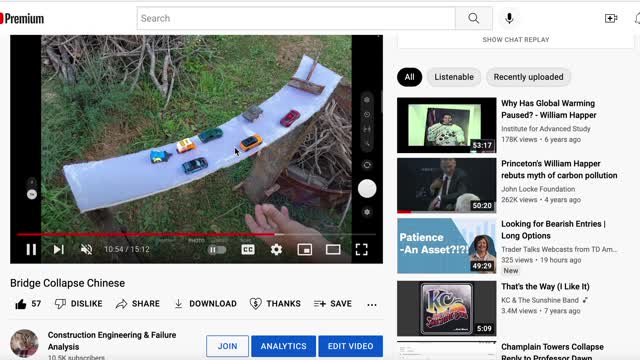Image resolution: width=640 pixels, height=360 pixels.
Task: Open Princeton's William Happer video title
Action: coord(559,169)
